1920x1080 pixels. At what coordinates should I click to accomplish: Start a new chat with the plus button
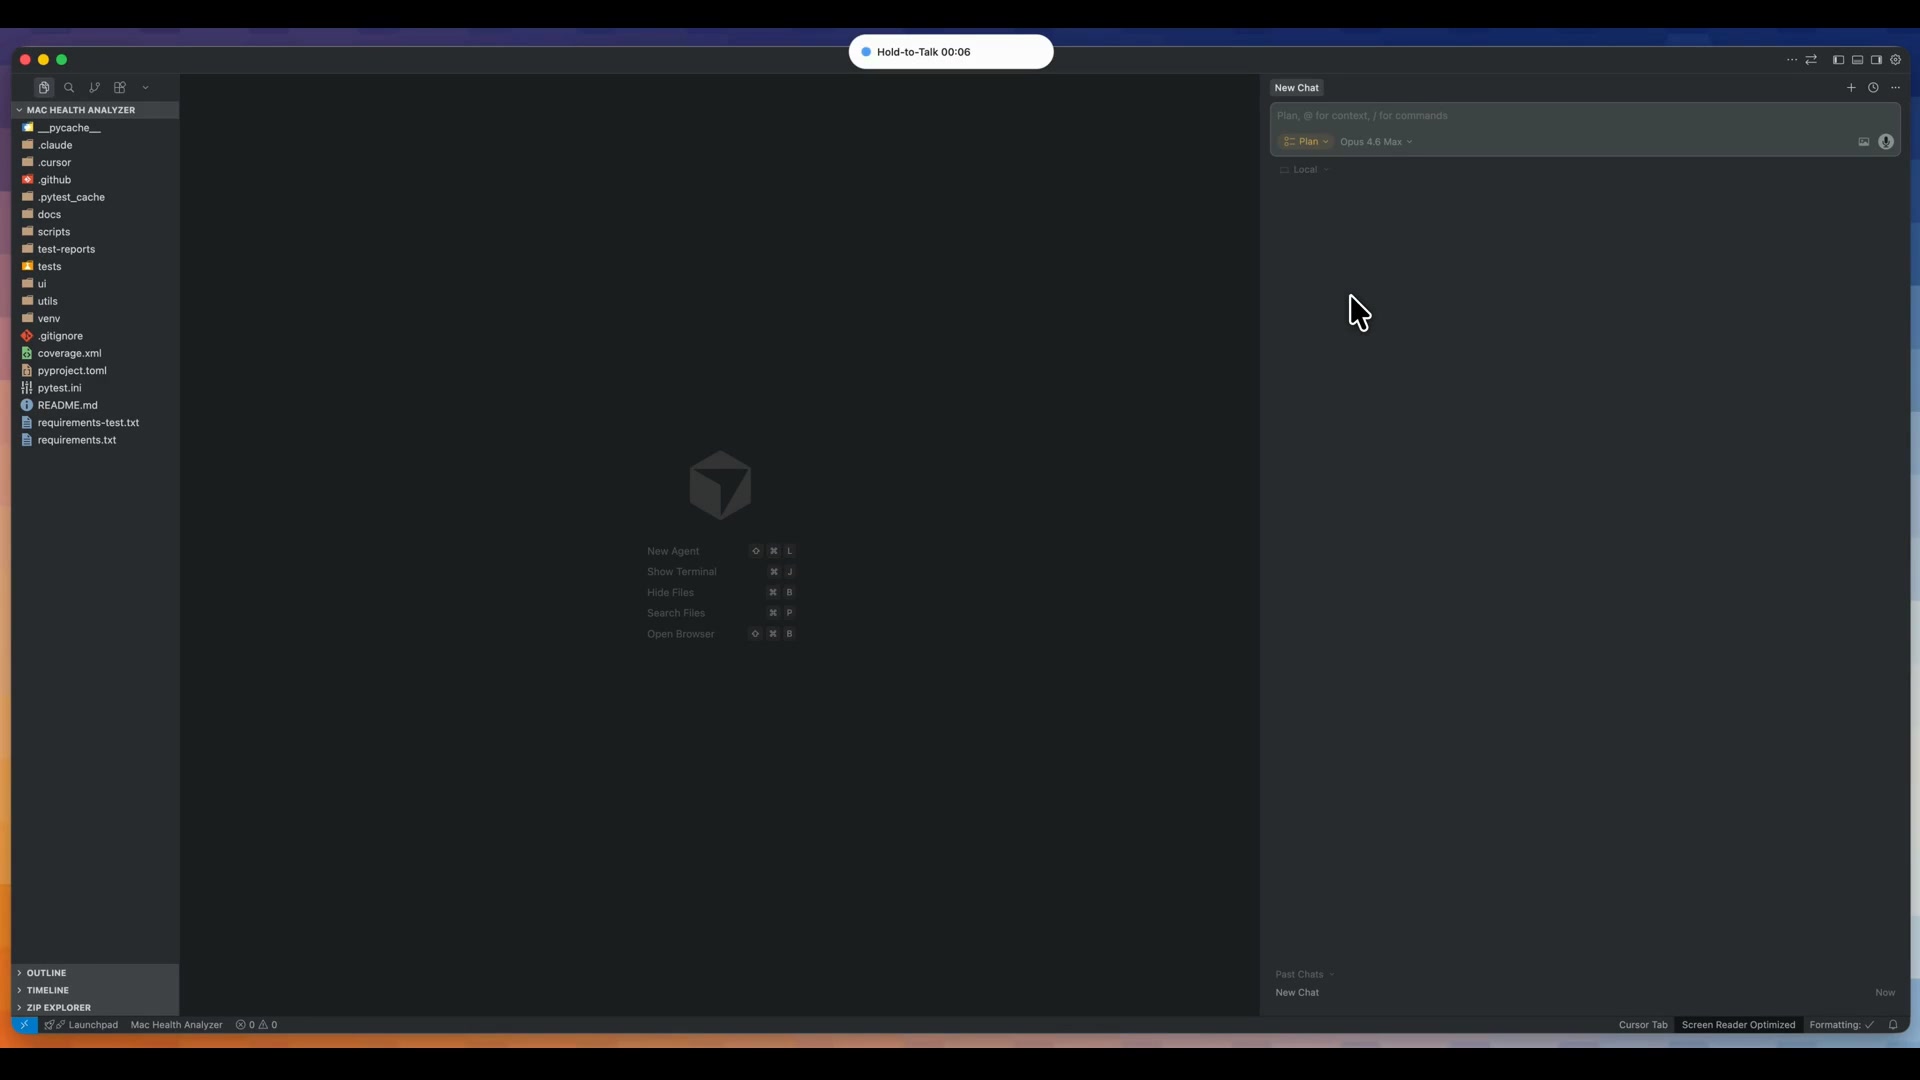click(1851, 87)
